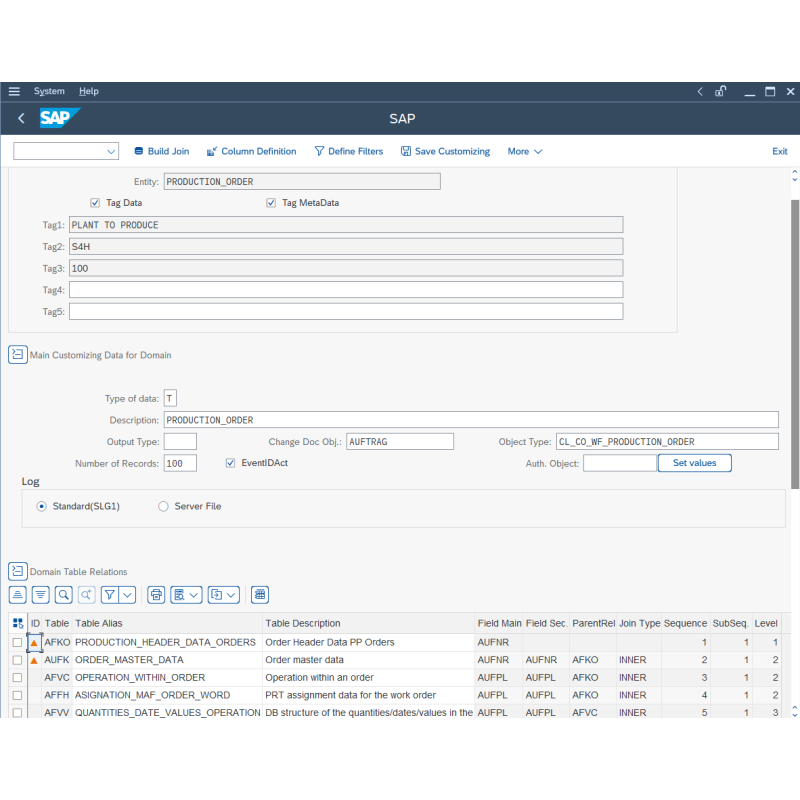The height and width of the screenshot is (800, 800).
Task: Click the scroll up arrow at top right
Action: pos(794,172)
